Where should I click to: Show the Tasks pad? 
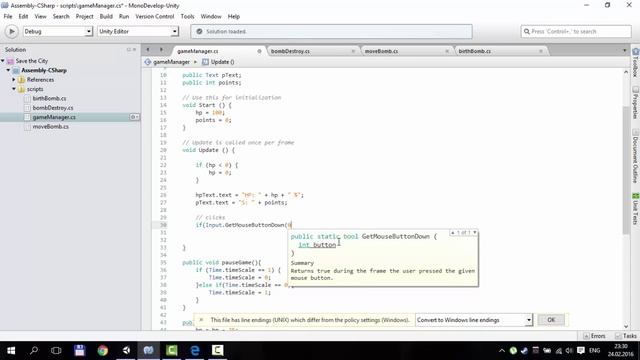[x=626, y=336]
